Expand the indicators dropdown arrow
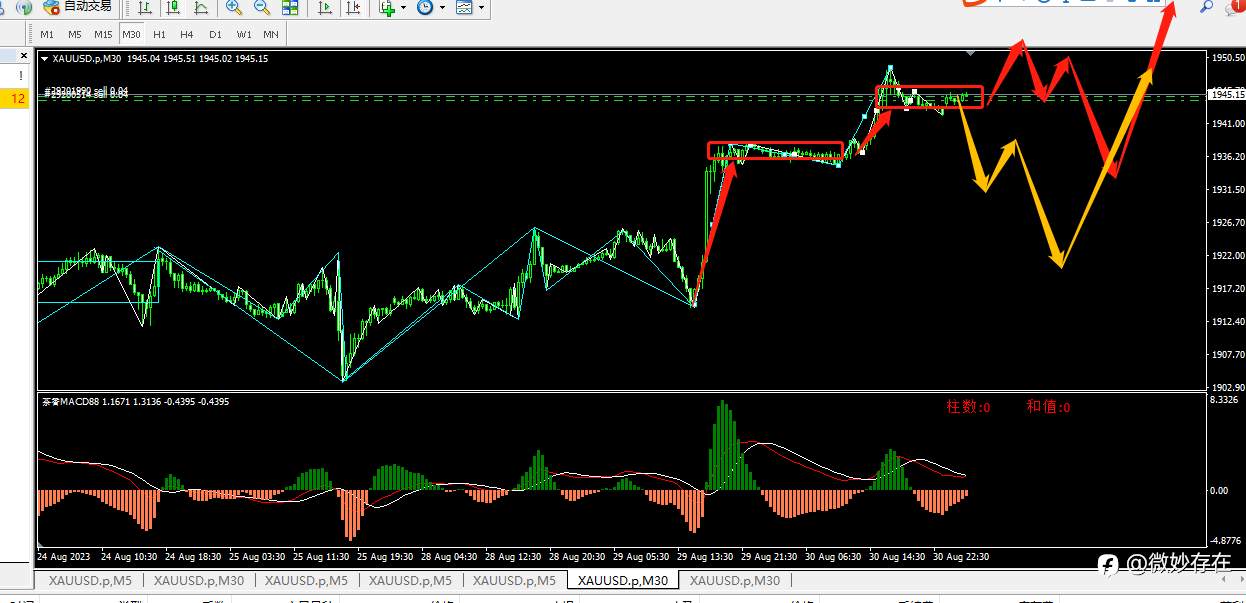Image resolution: width=1246 pixels, height=603 pixels. click(x=404, y=8)
